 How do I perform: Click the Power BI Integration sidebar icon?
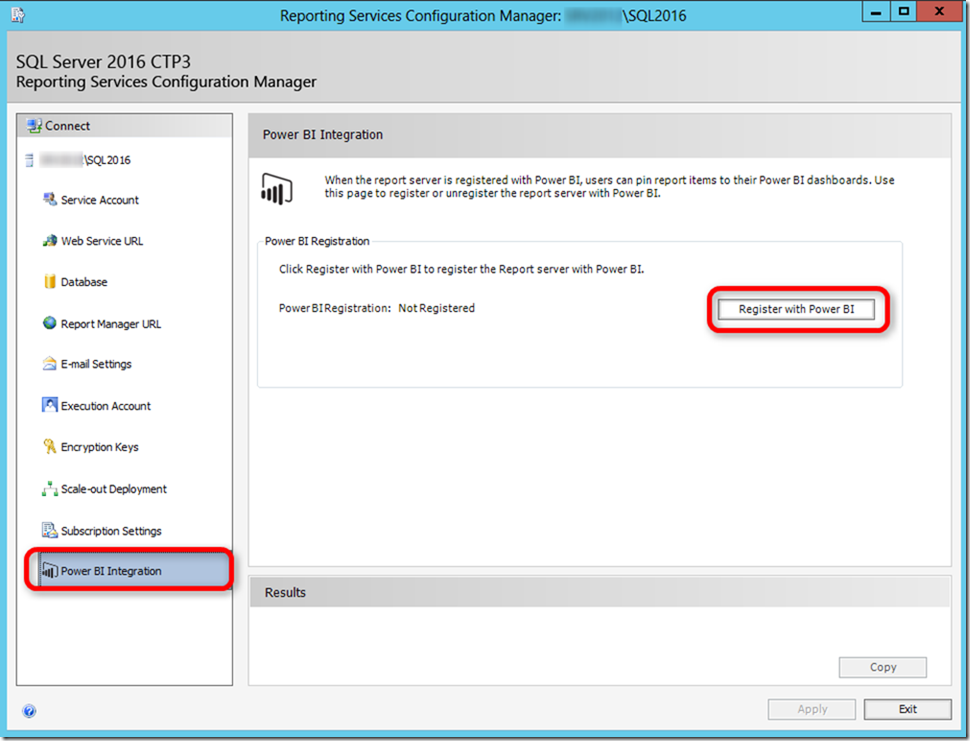point(49,571)
